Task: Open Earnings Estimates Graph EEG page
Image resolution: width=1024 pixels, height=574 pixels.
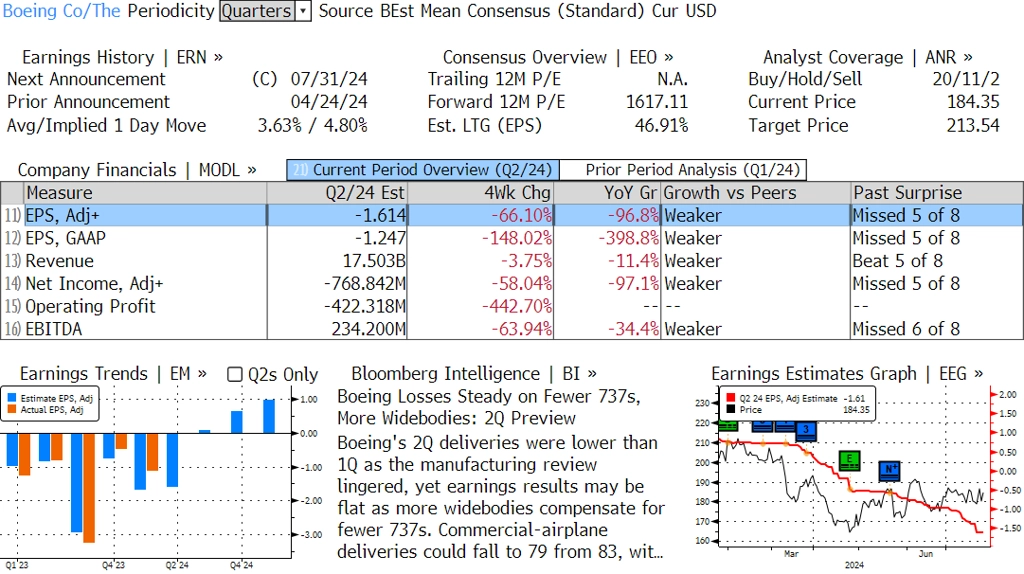Action: (847, 374)
